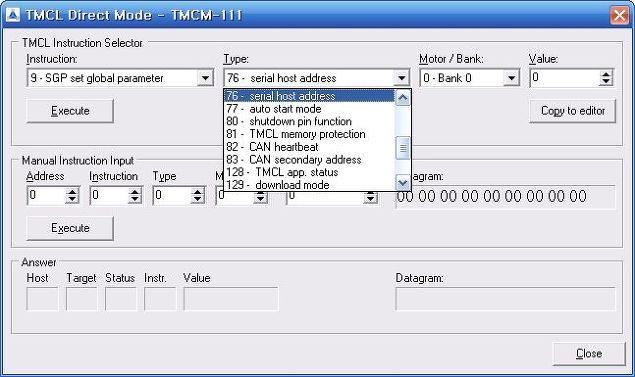Choose '82 - CAN heartbeat' entry
Viewport: 635px width, 377px height.
(x=309, y=147)
